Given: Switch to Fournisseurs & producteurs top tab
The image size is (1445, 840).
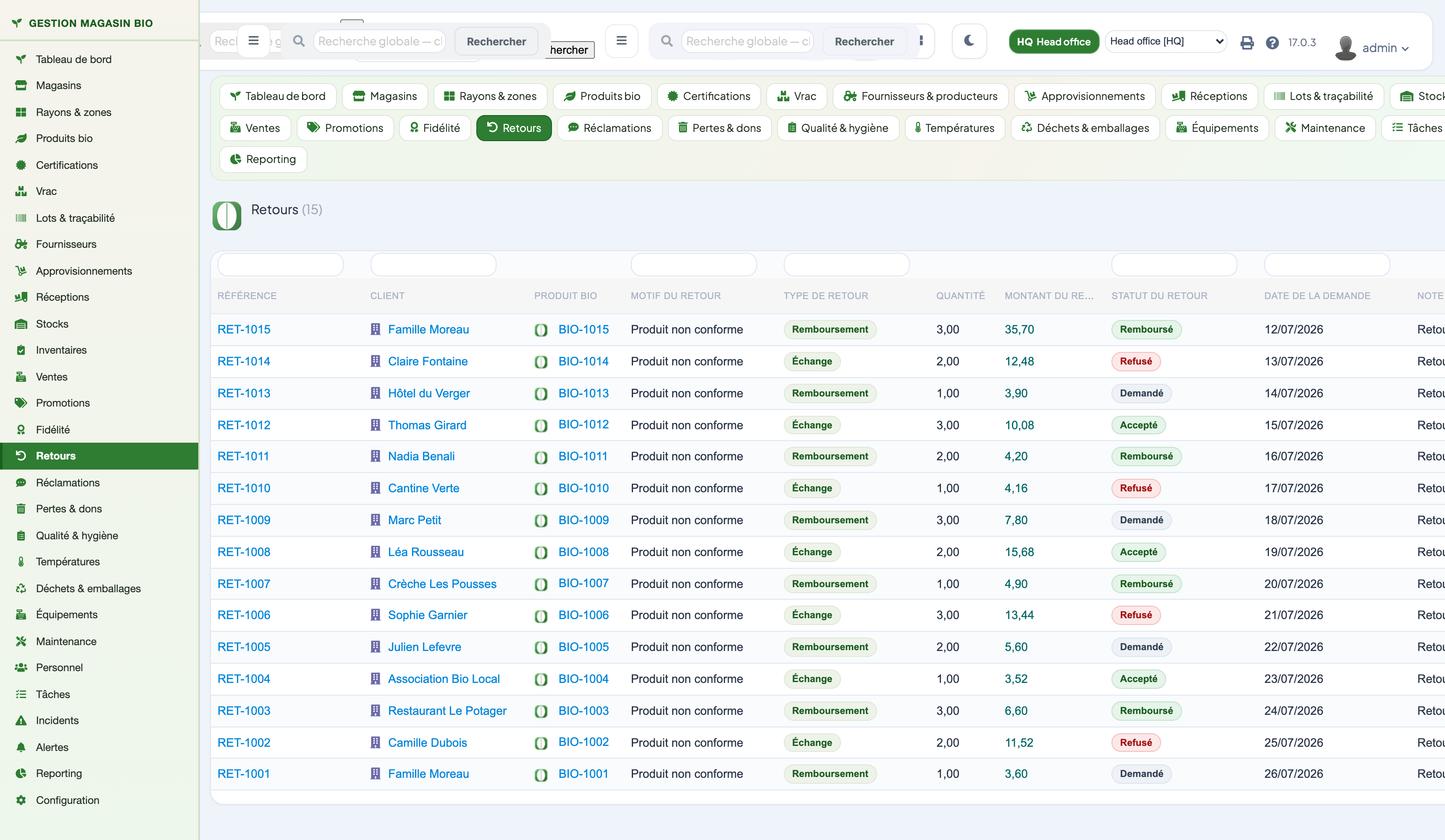Looking at the screenshot, I should pos(920,96).
